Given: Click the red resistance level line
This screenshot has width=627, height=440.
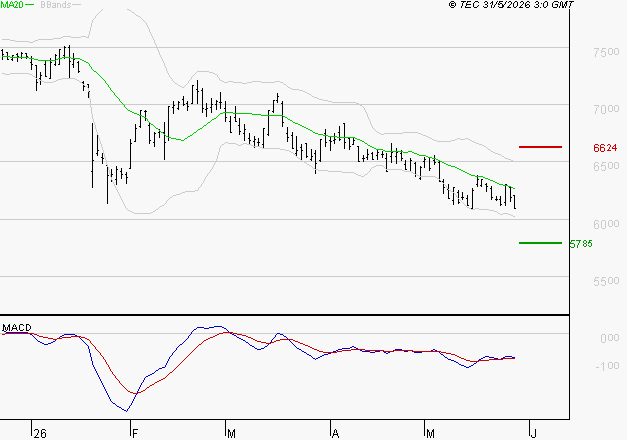Looking at the screenshot, I should 540,147.
